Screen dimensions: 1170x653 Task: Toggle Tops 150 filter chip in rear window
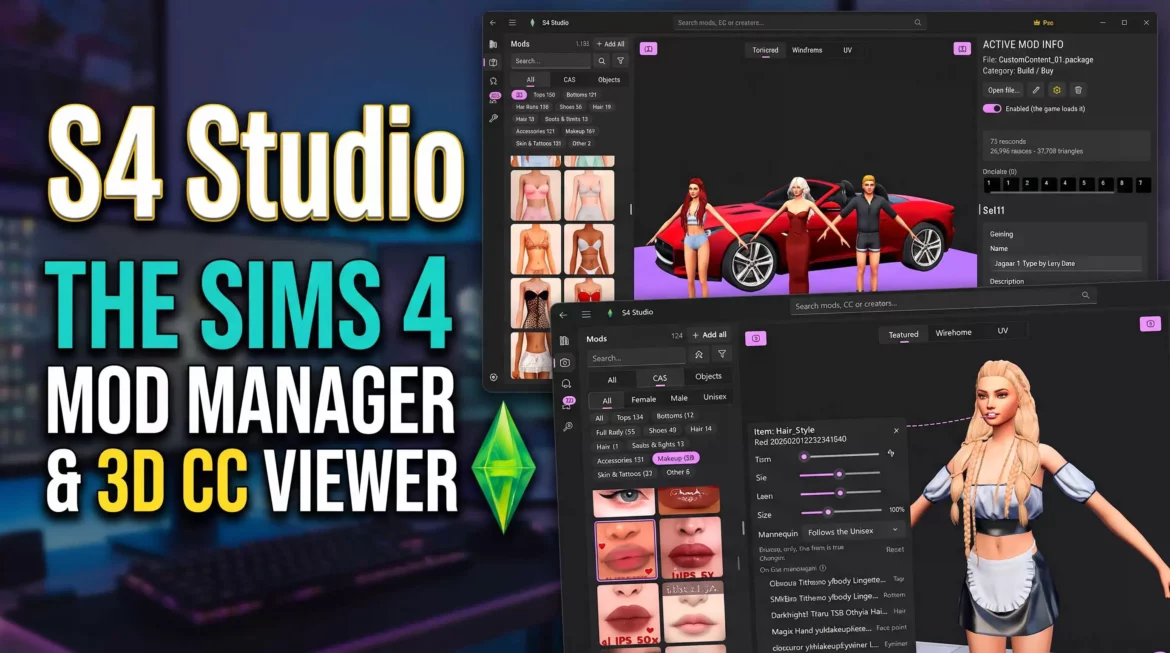pos(544,96)
